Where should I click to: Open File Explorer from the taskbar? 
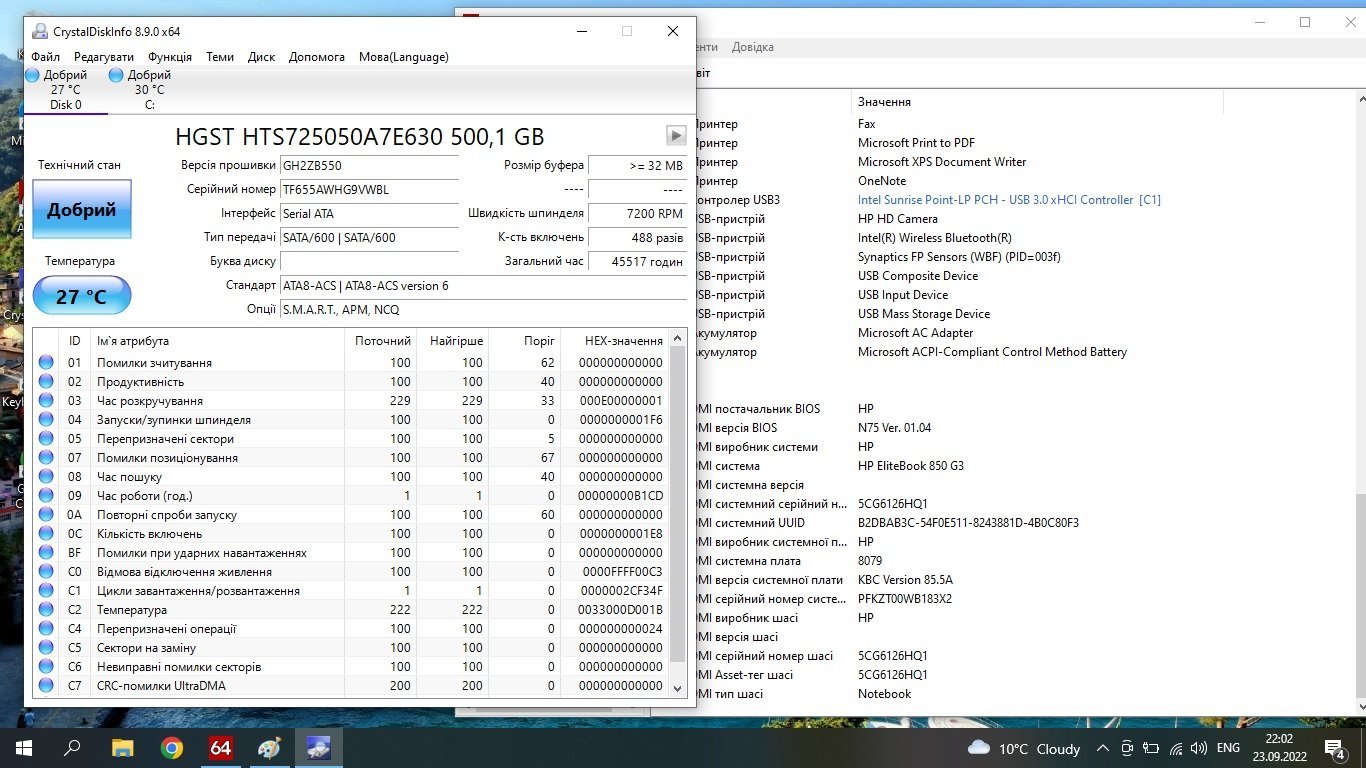point(122,747)
